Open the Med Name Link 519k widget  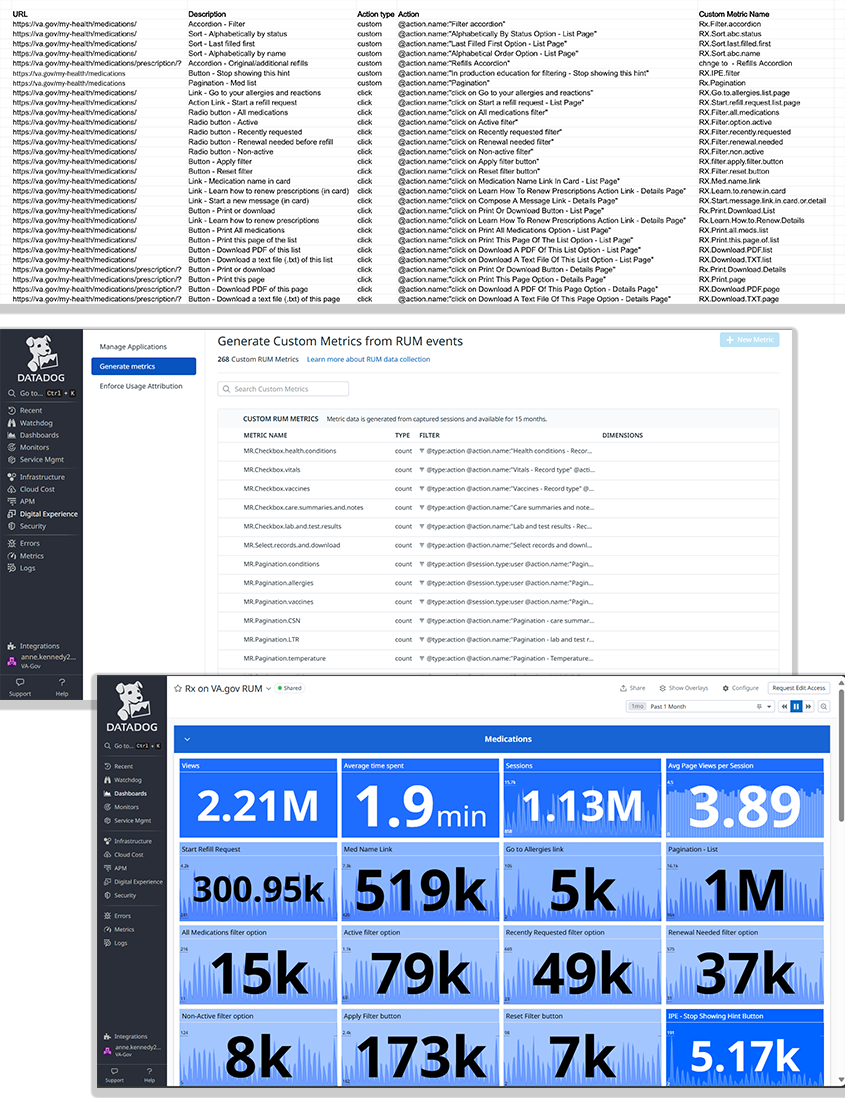(x=420, y=882)
